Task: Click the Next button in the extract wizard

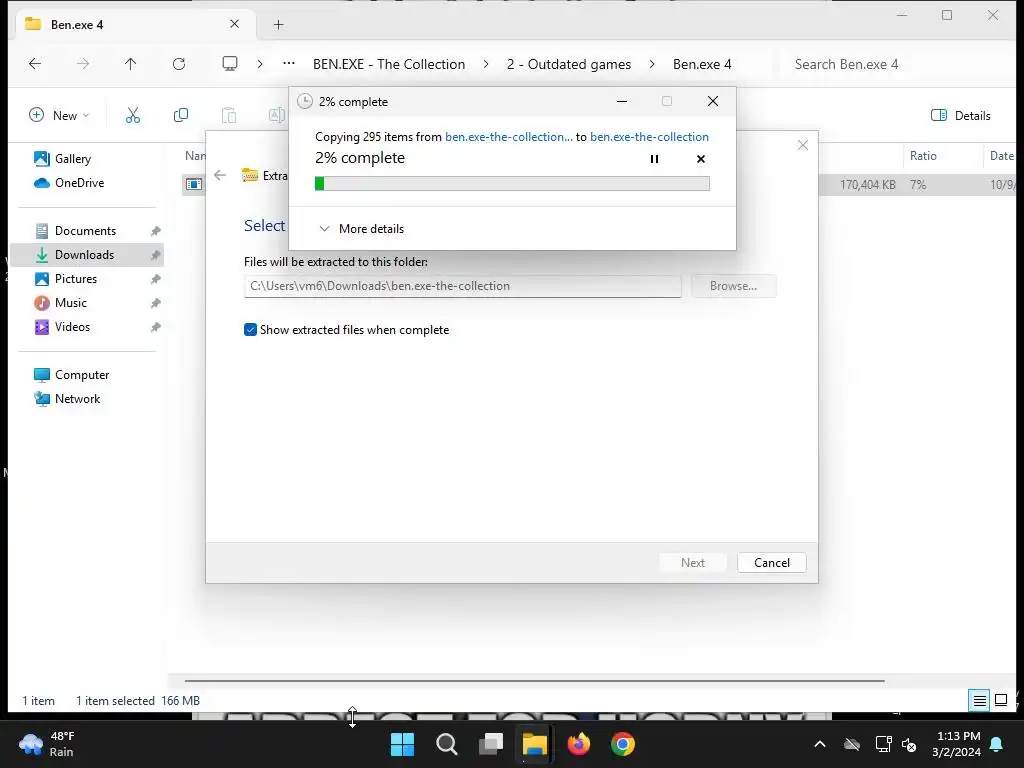Action: tap(693, 563)
